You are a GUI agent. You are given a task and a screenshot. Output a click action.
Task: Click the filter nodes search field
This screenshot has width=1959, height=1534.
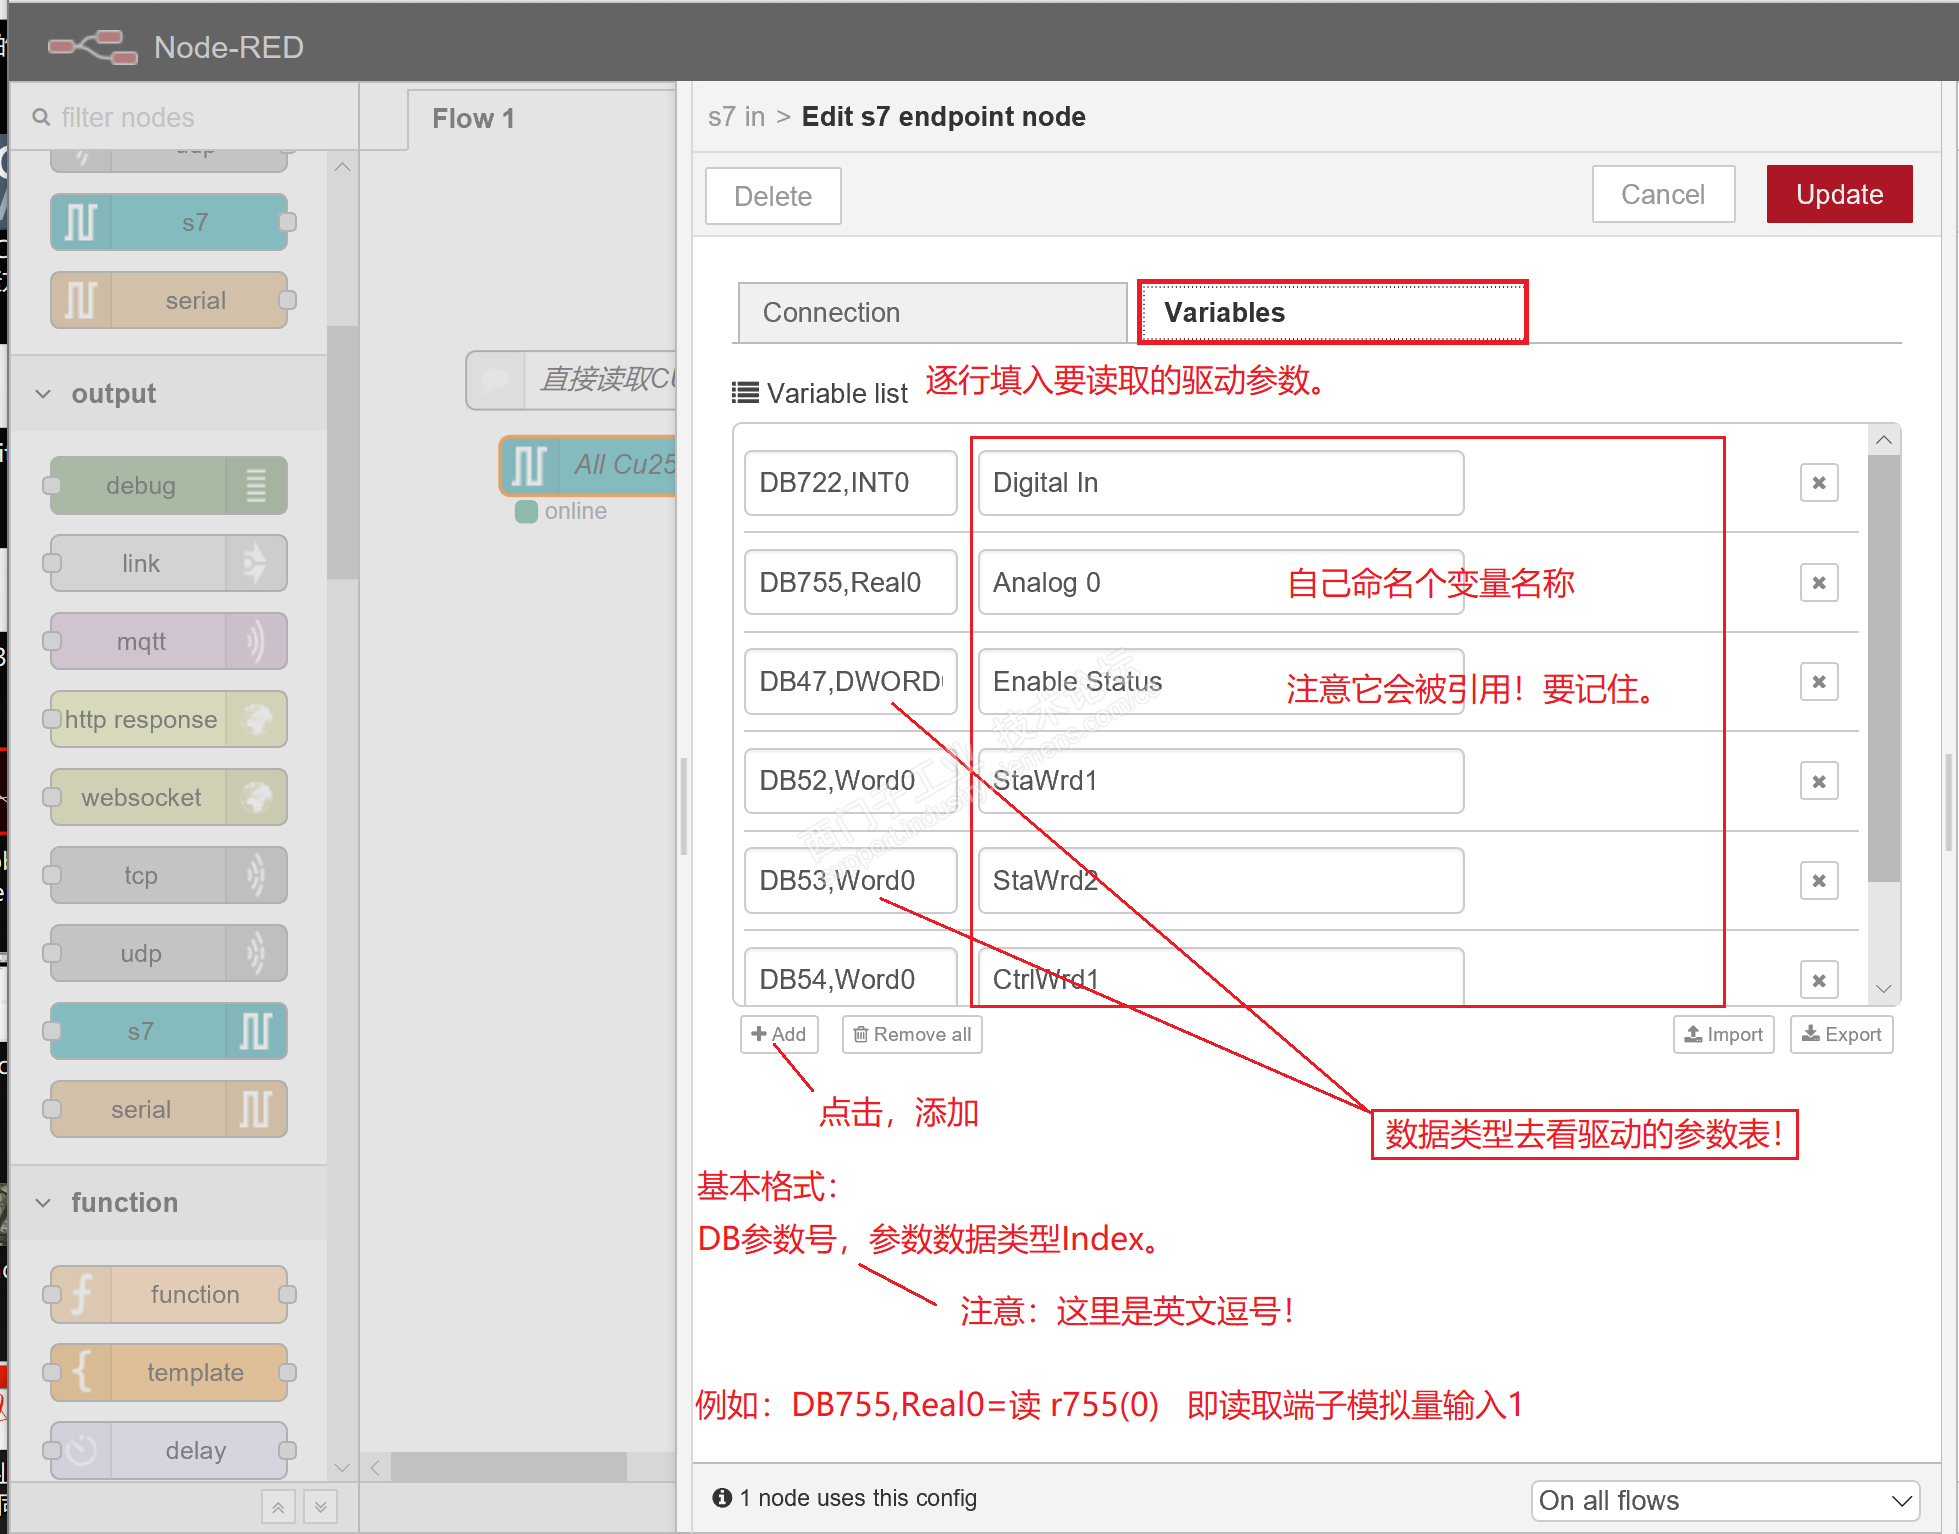(x=180, y=117)
